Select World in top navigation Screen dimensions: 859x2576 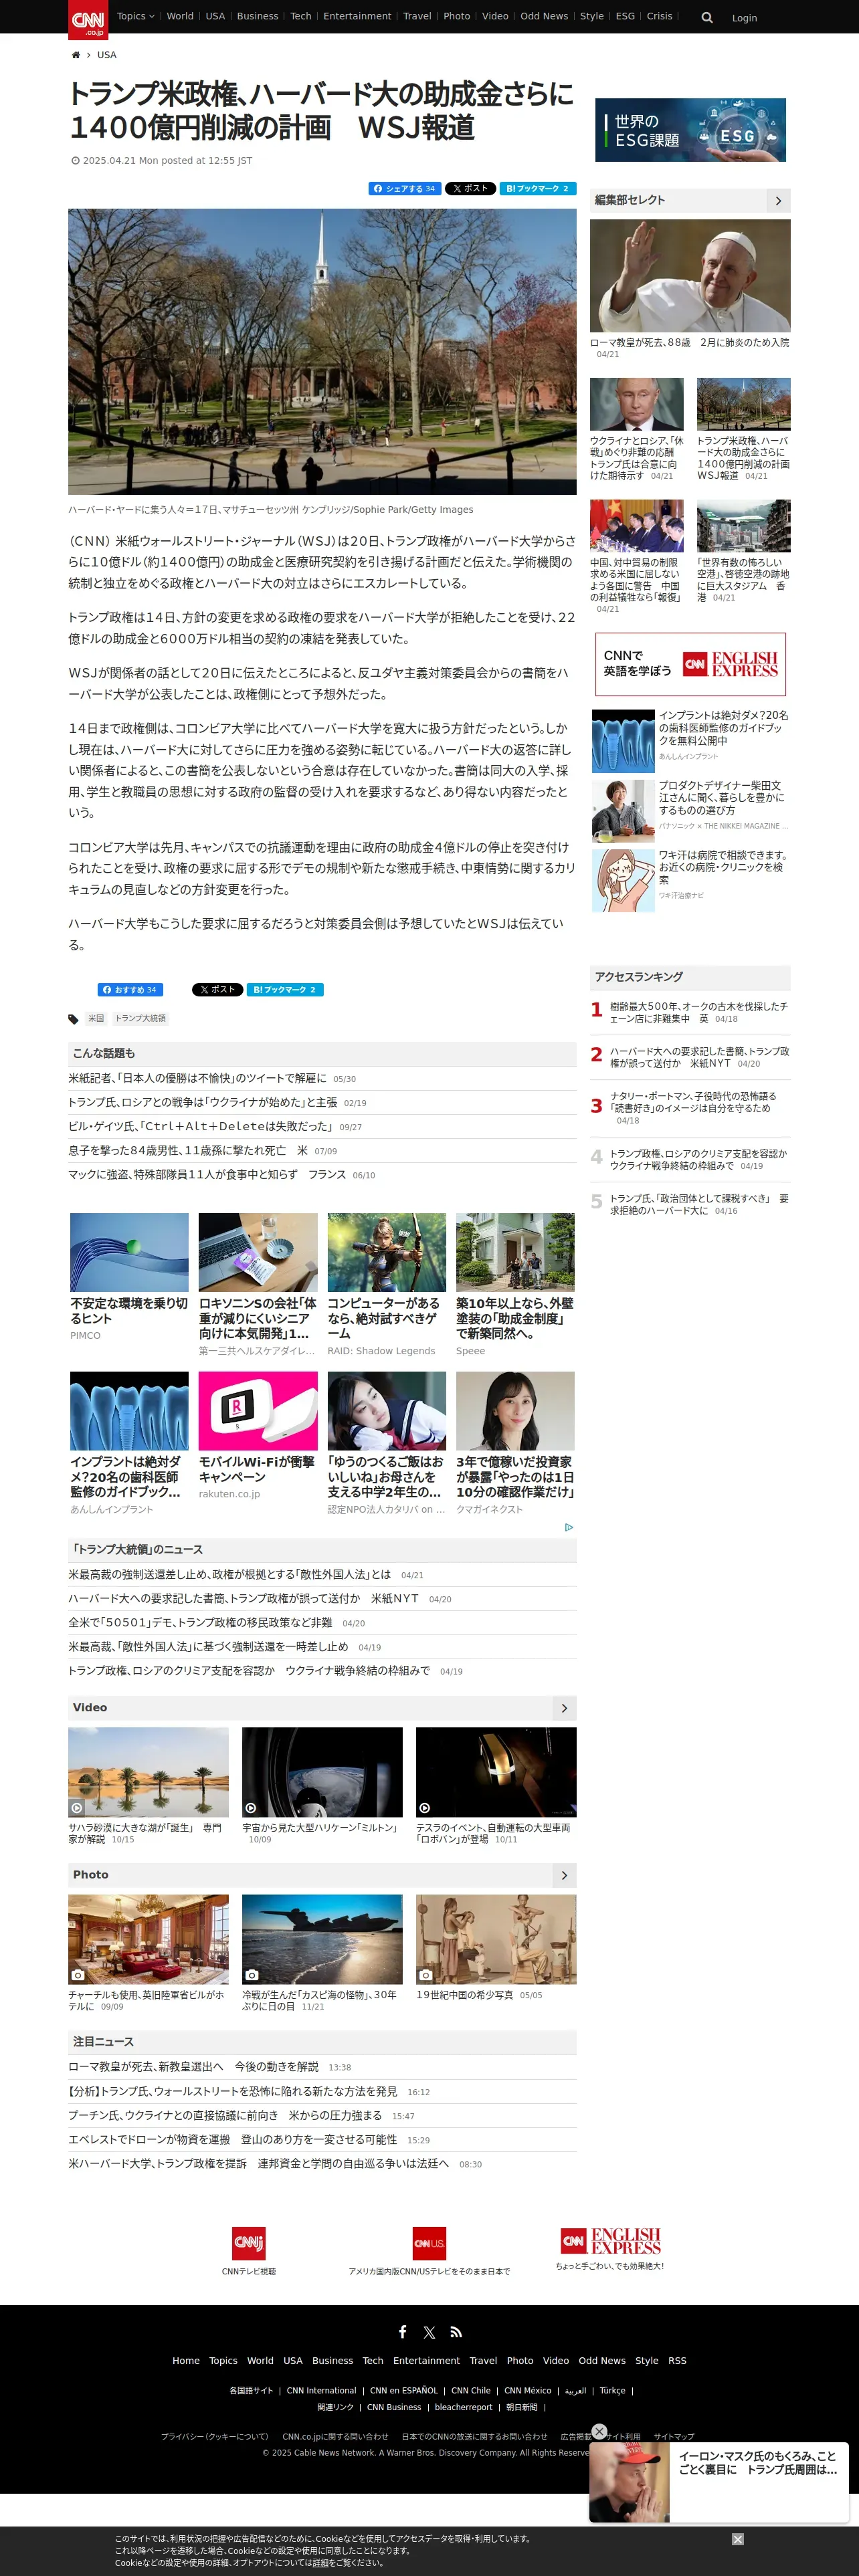180,16
